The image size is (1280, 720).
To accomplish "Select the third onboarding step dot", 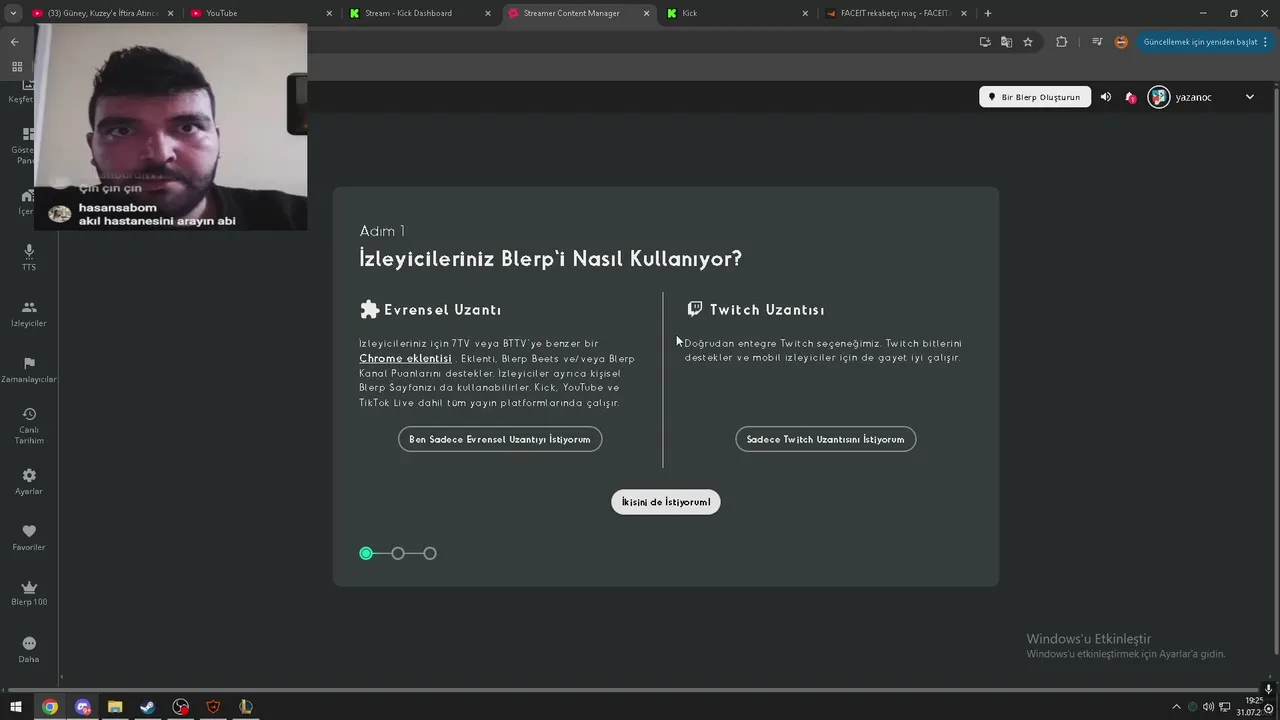I will (430, 553).
